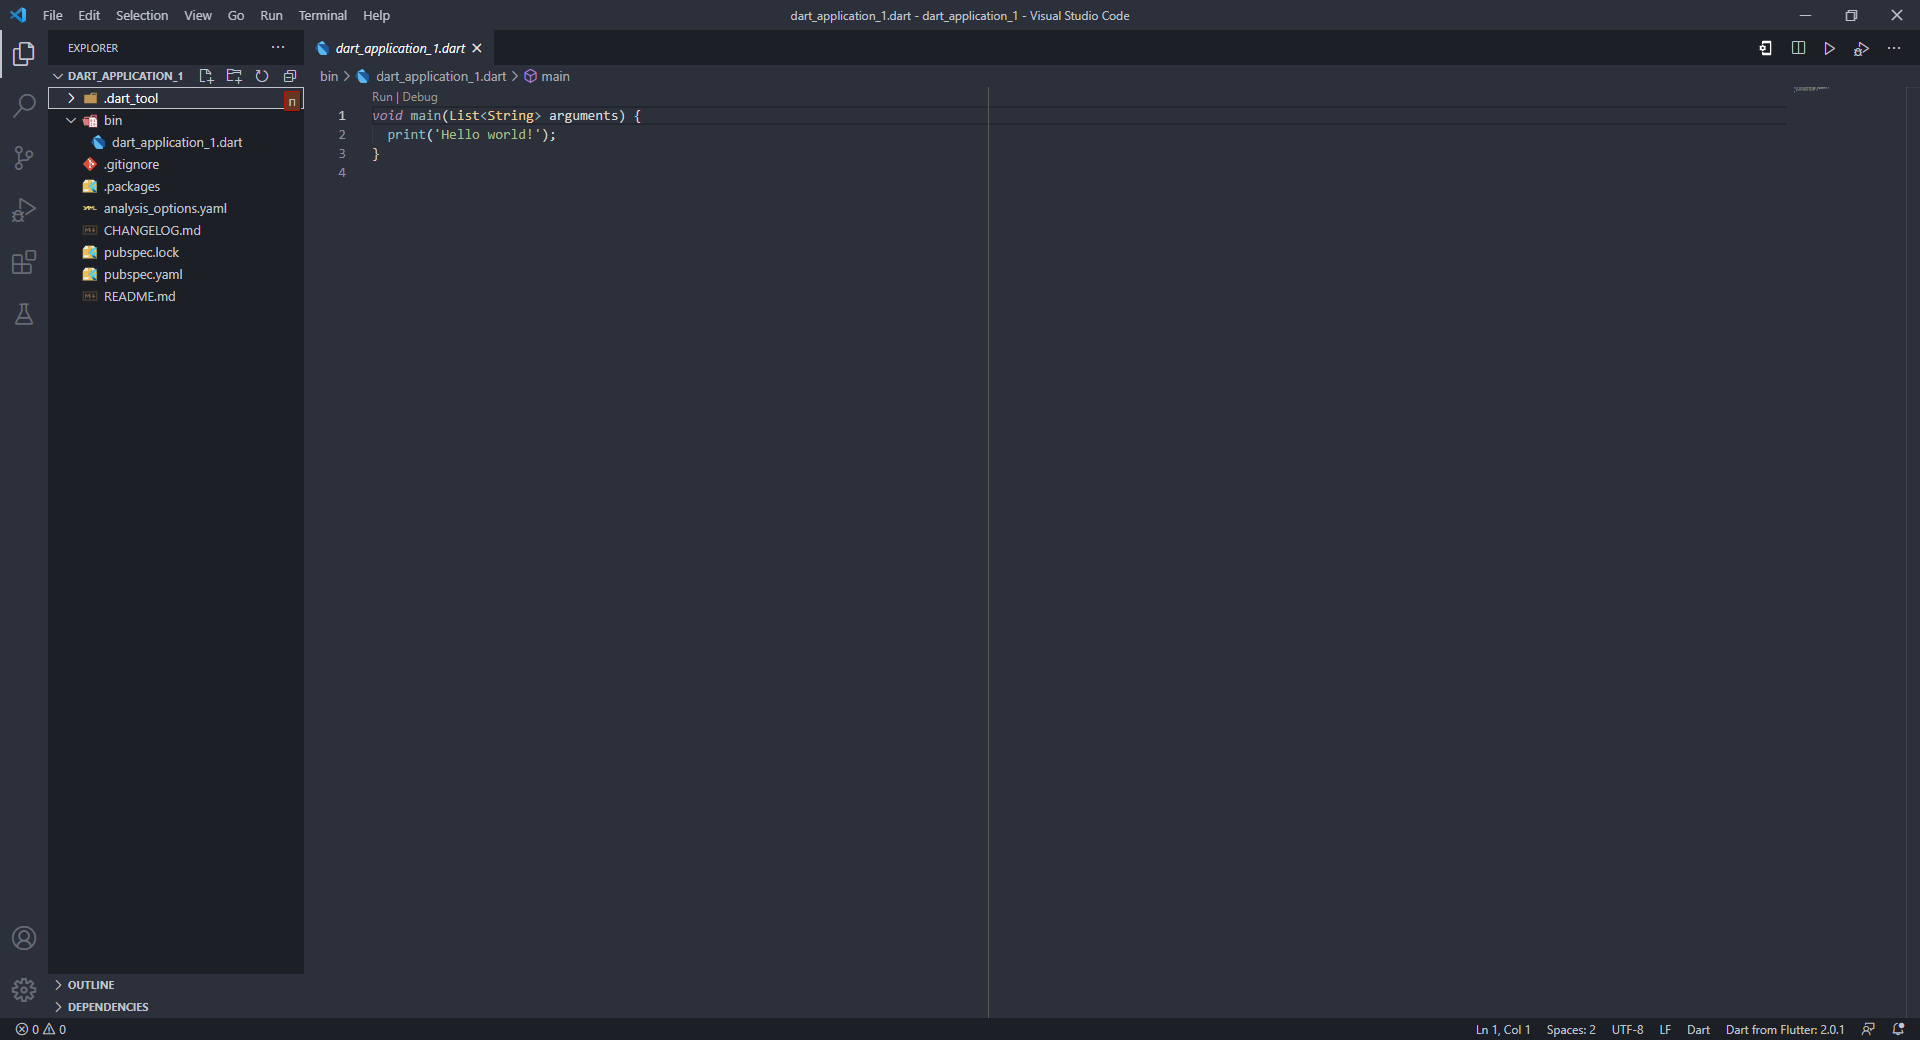Open the .gitignore file
Viewport: 1920px width, 1040px height.
pyautogui.click(x=176, y=164)
